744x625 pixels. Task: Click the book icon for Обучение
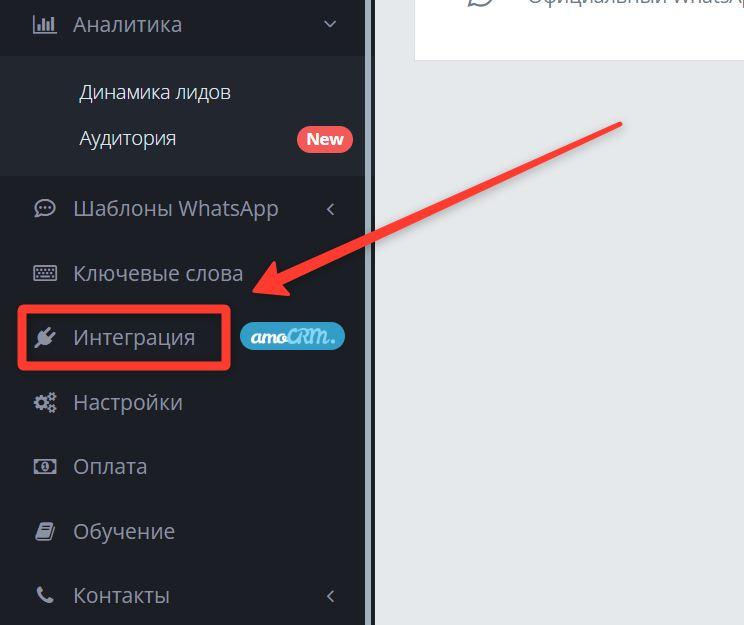coord(45,531)
